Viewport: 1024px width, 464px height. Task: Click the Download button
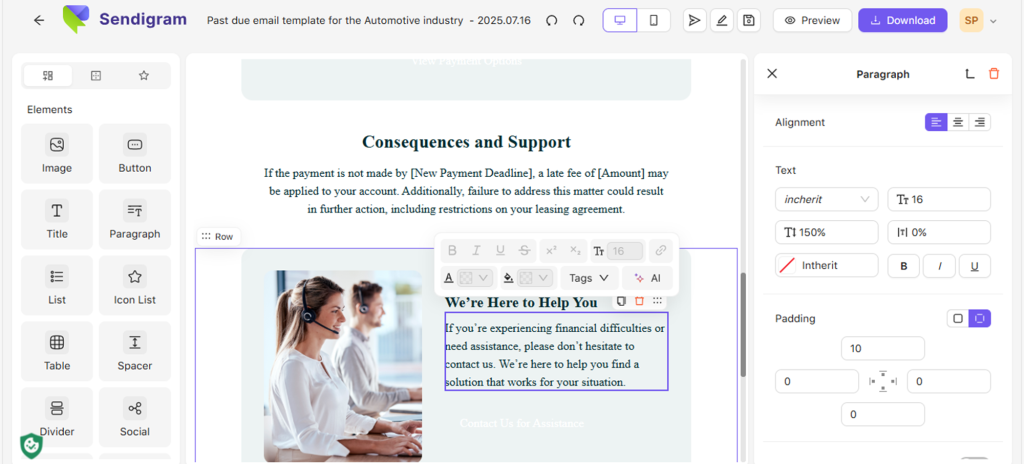coord(903,20)
